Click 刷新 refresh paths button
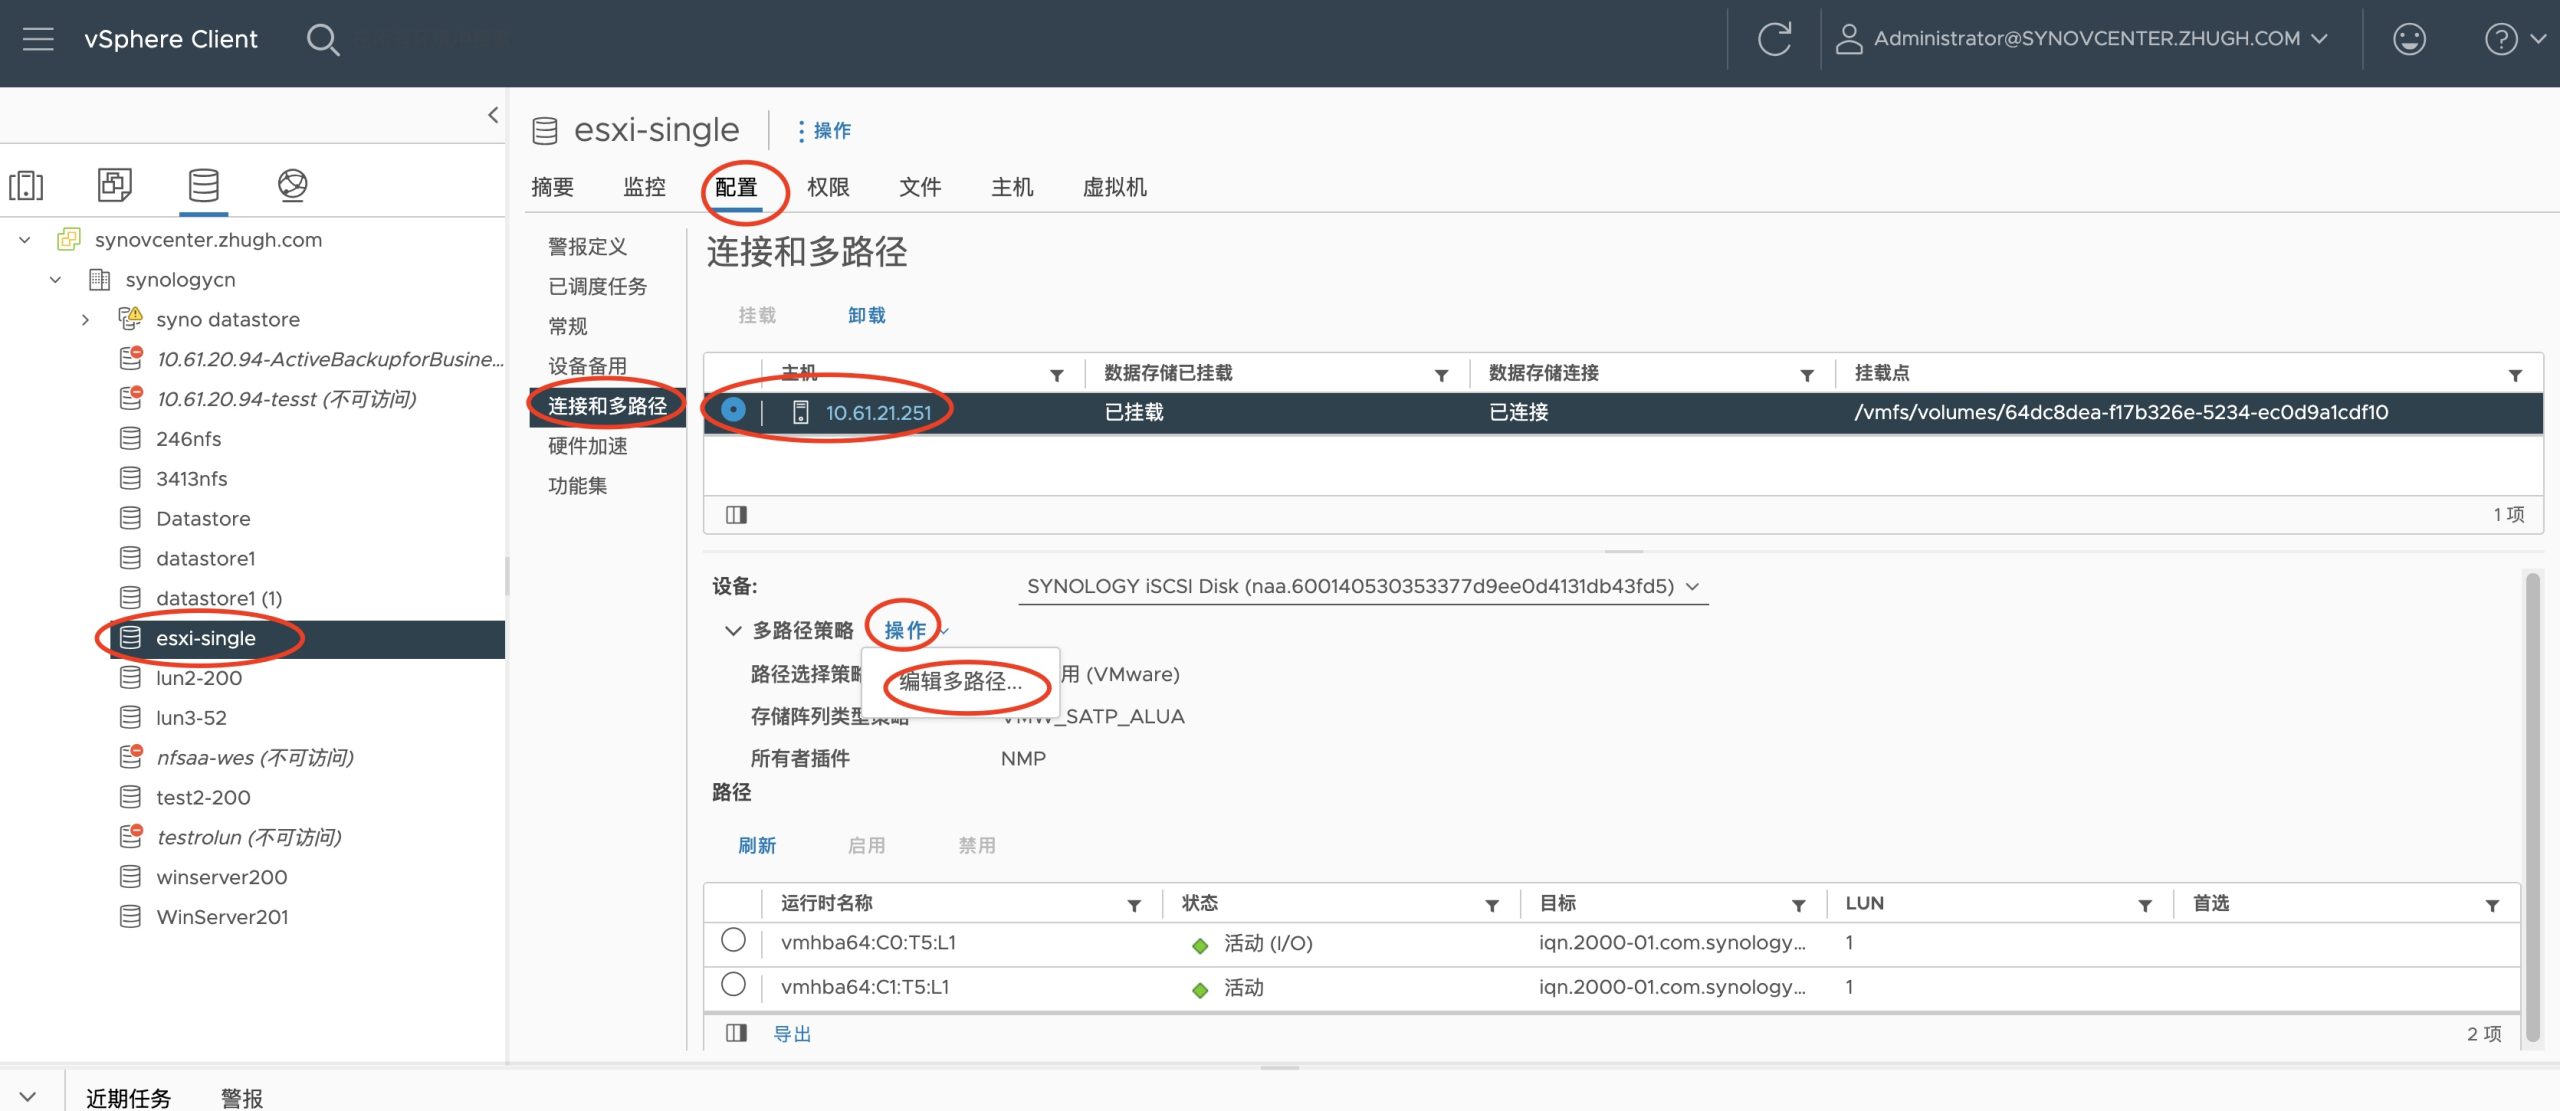 [x=756, y=846]
